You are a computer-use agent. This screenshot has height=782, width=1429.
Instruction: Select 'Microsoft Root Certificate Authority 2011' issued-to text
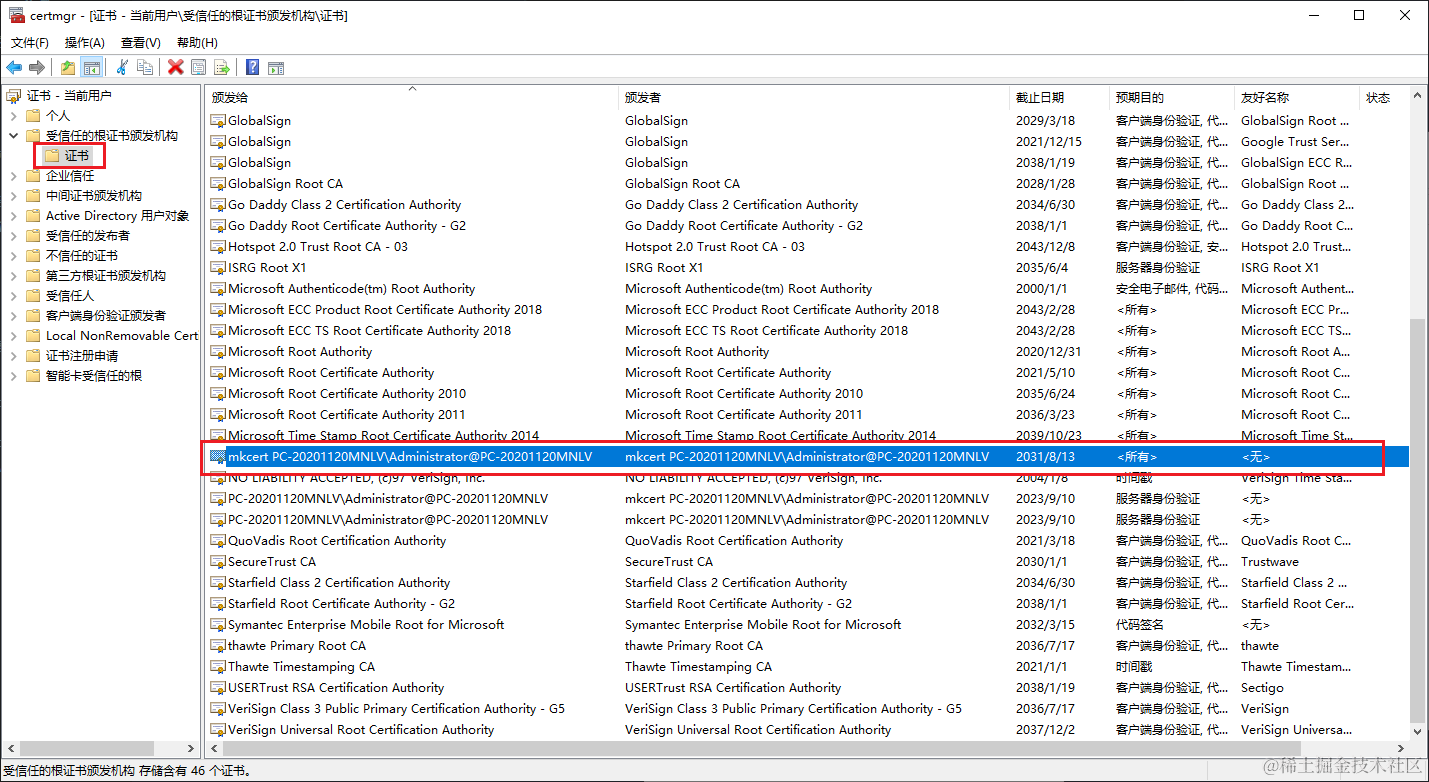point(347,415)
